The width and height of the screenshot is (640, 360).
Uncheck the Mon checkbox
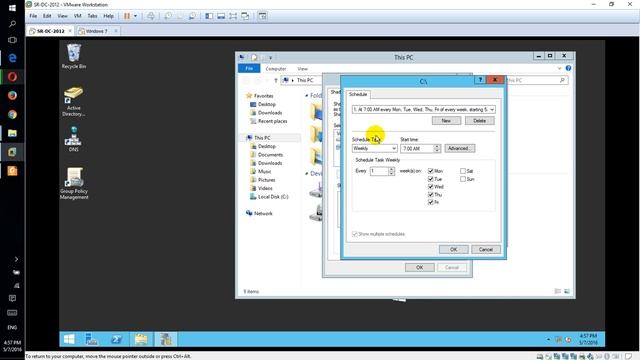click(x=431, y=171)
